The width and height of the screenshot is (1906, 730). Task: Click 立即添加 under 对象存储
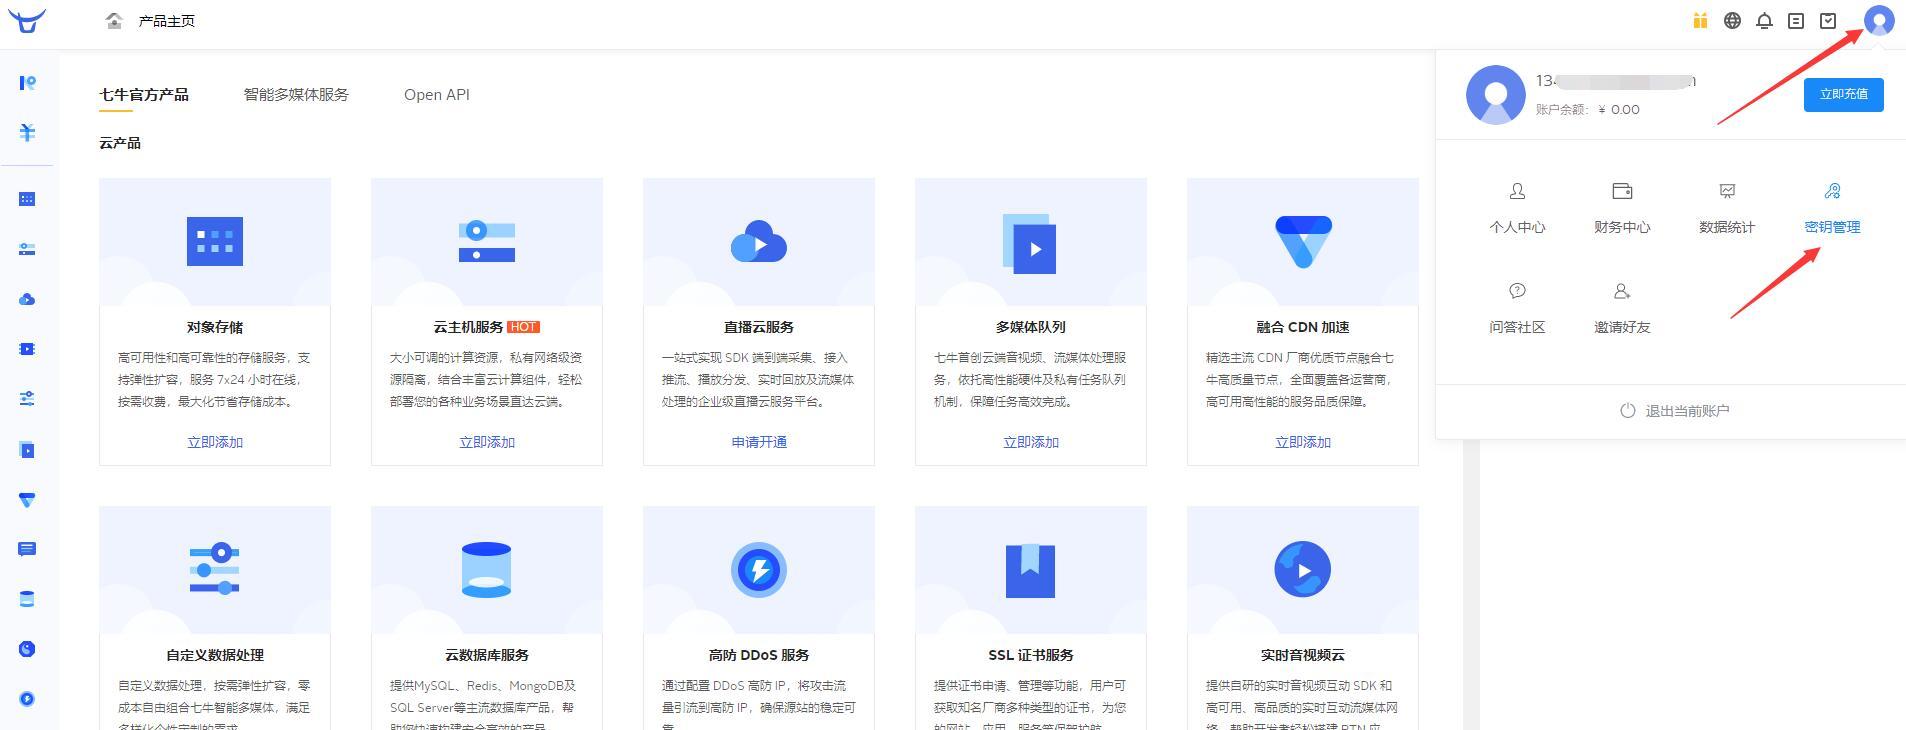coord(215,442)
